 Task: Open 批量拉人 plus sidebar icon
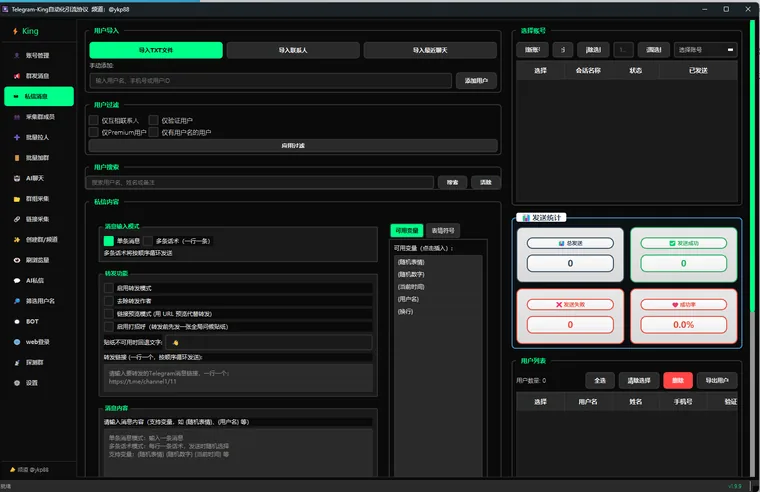[17, 137]
